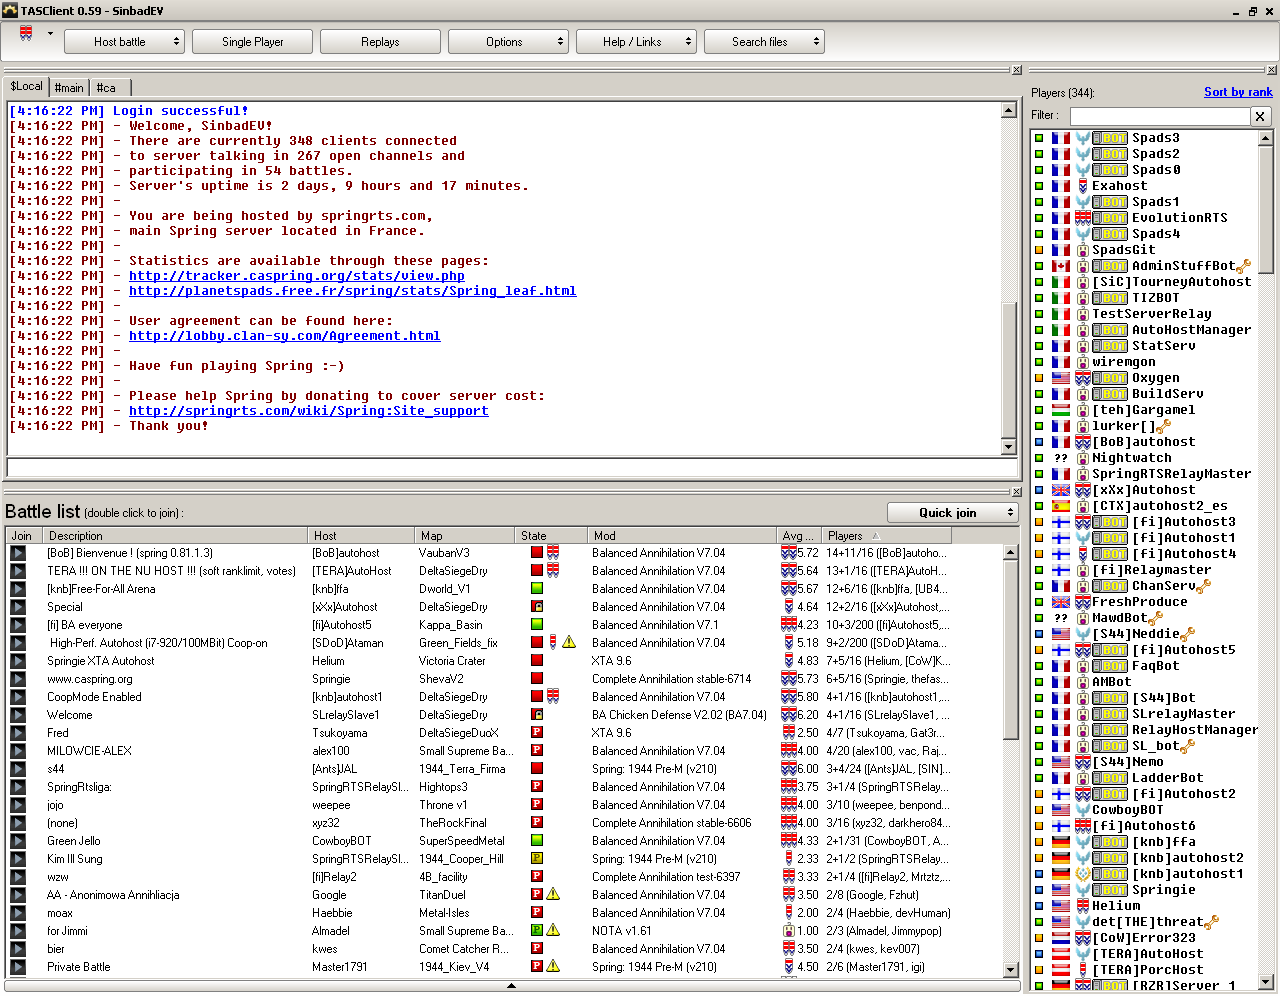1280x996 pixels.
Task: Open the small arrow beside the shield icon
Action: [x=50, y=33]
